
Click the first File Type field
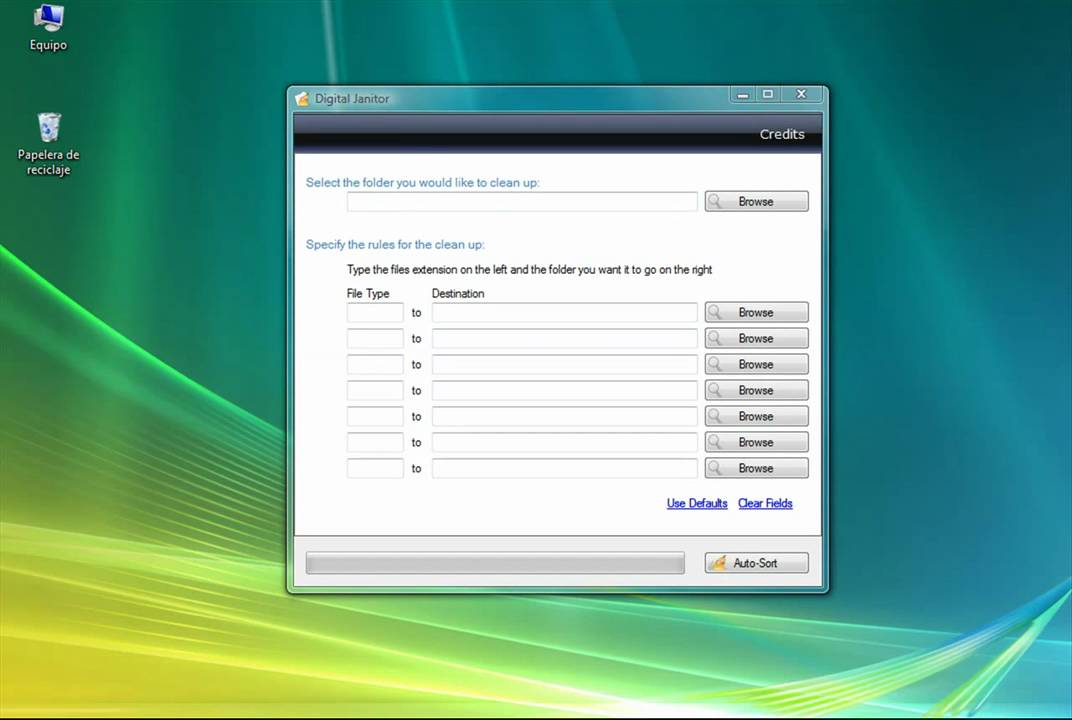click(375, 312)
